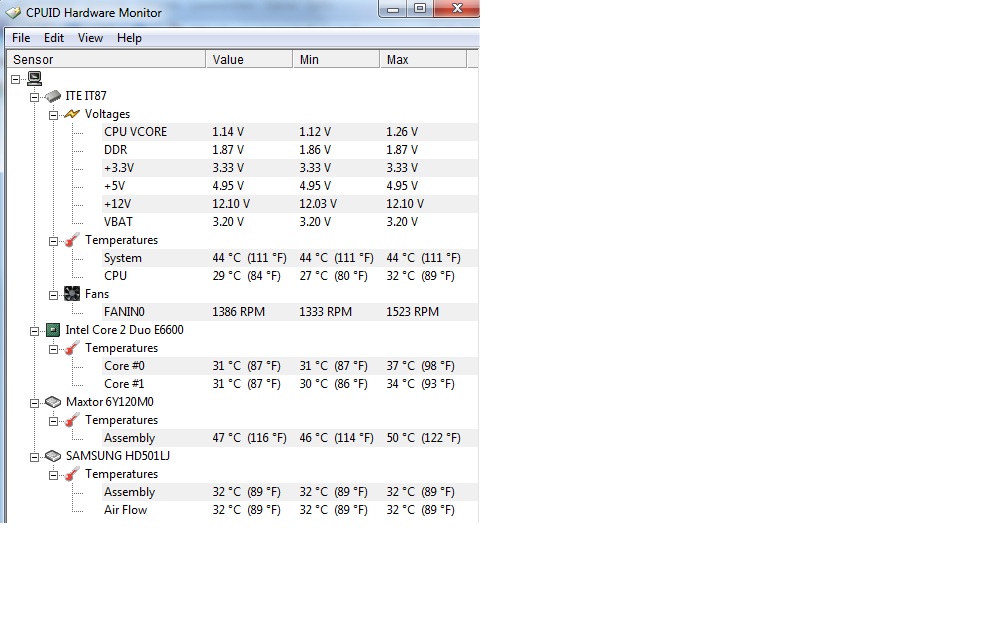Select the +5V row

point(290,186)
